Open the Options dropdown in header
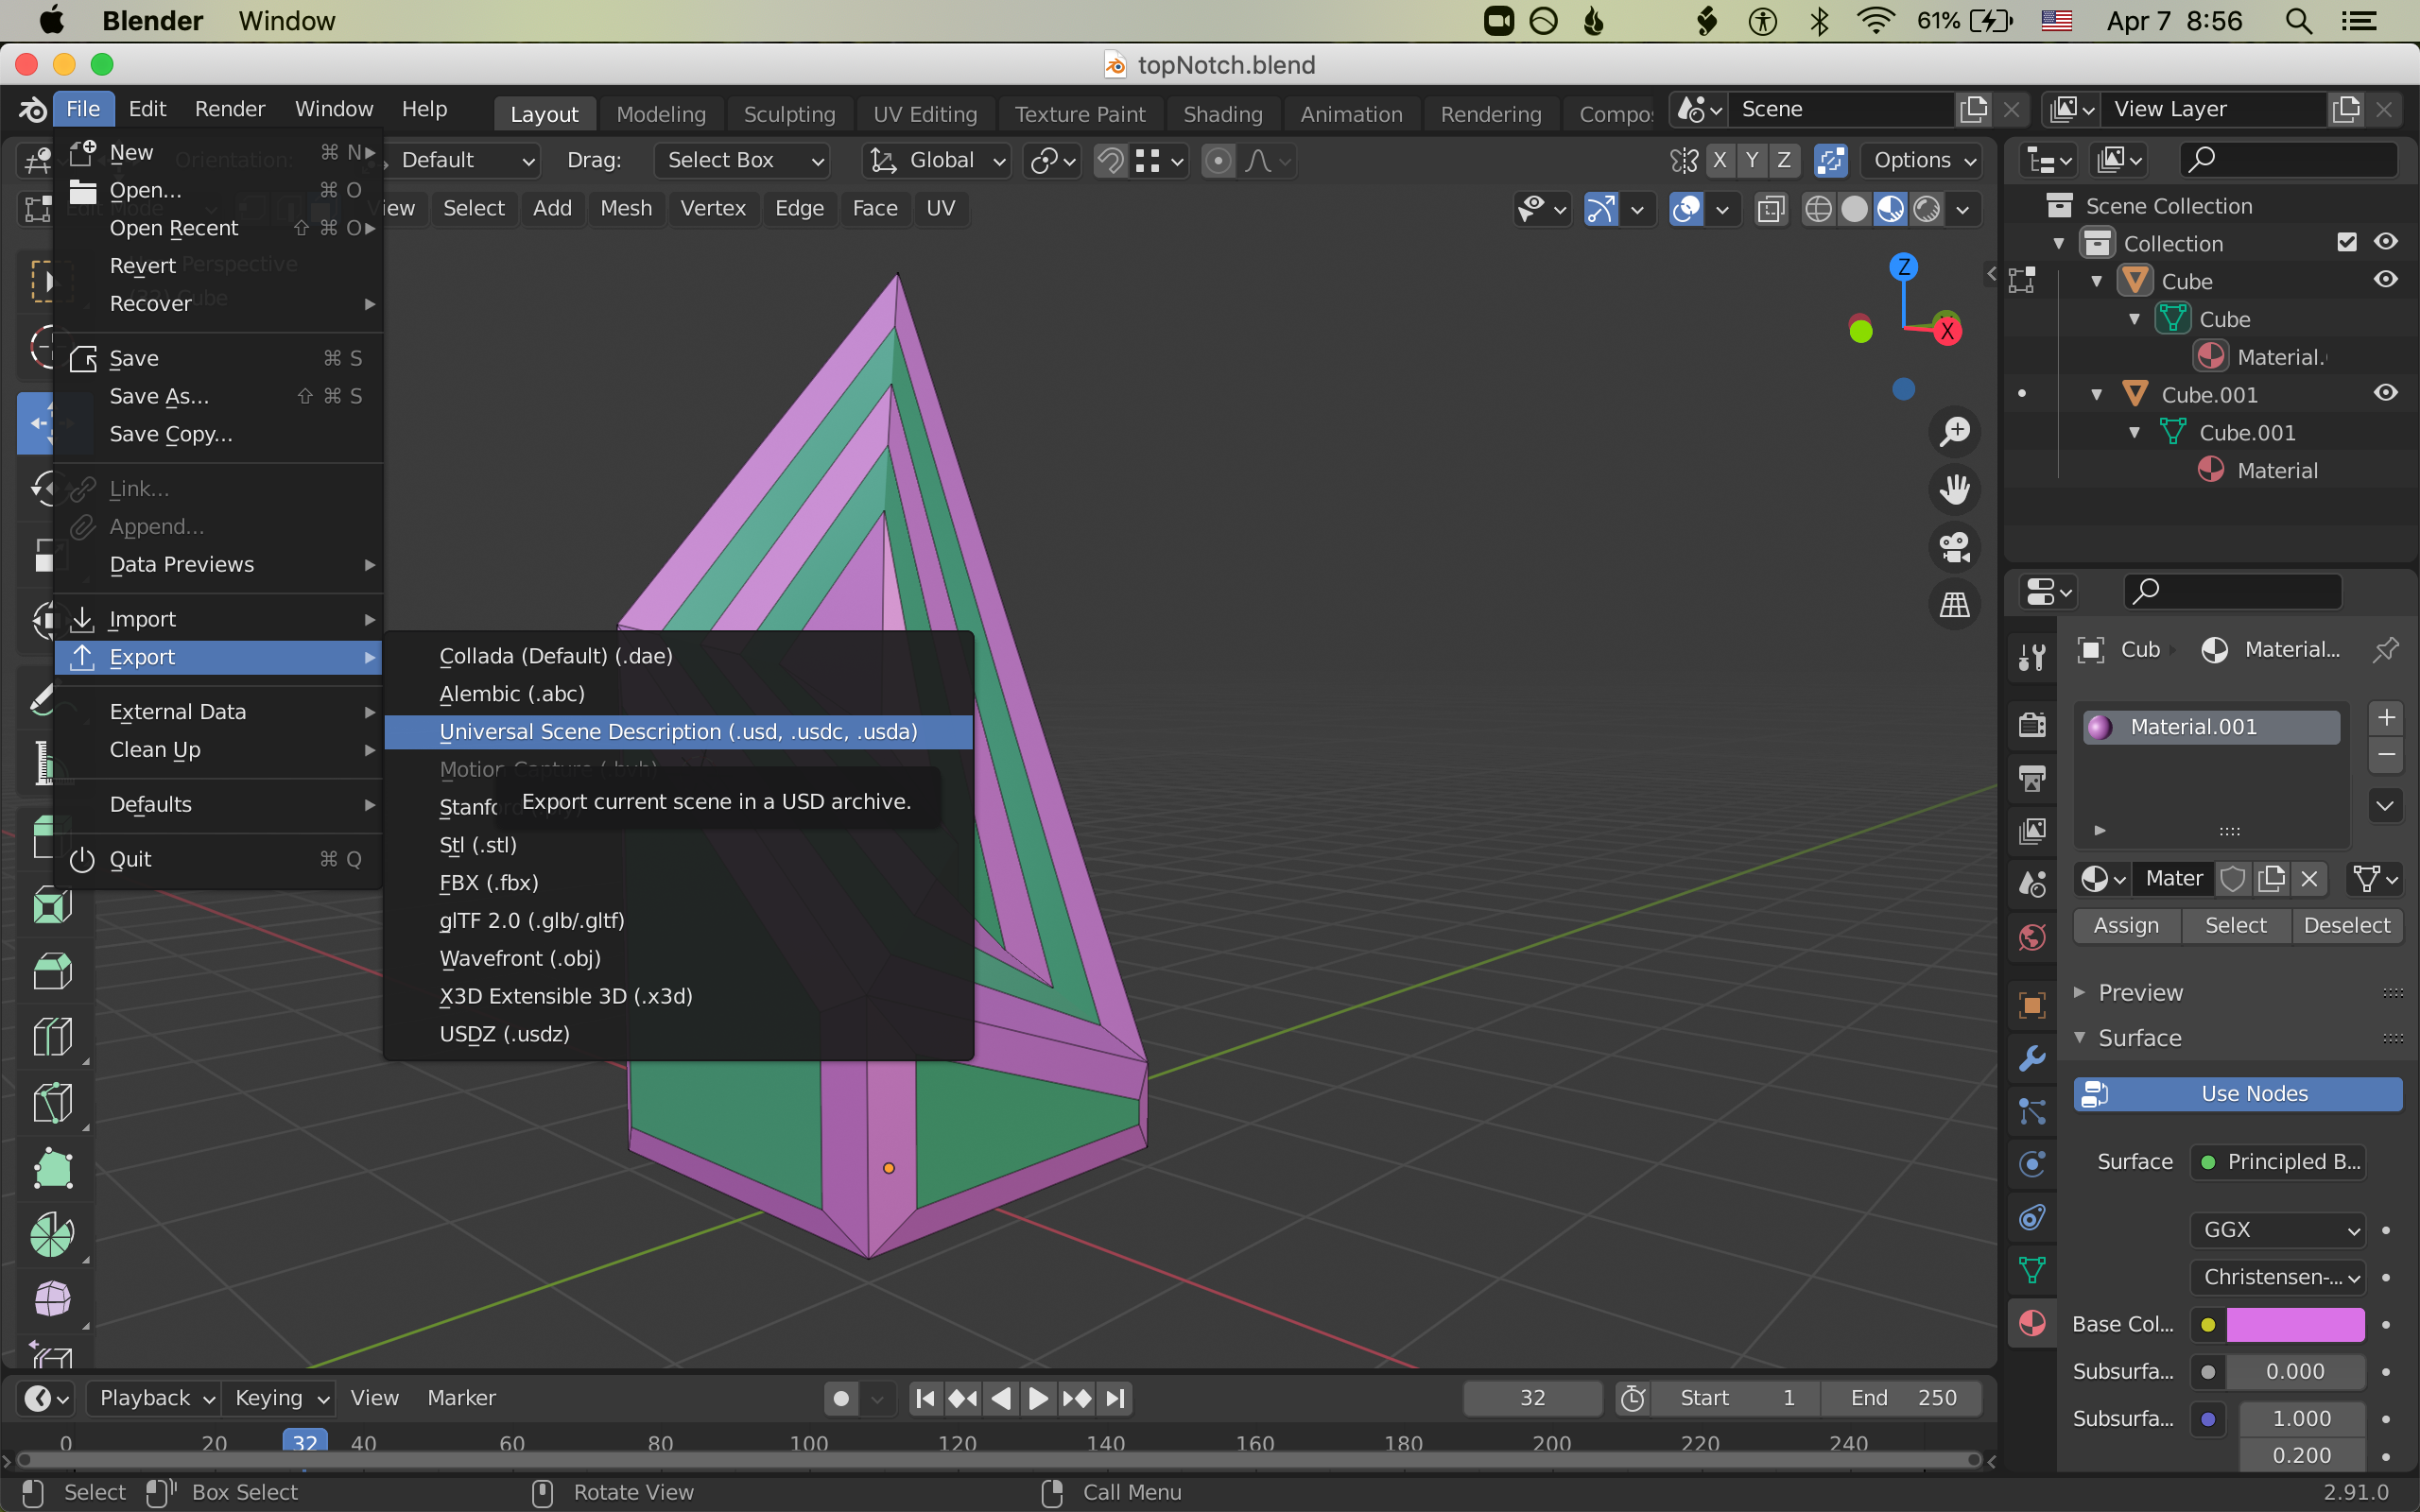 tap(1923, 160)
